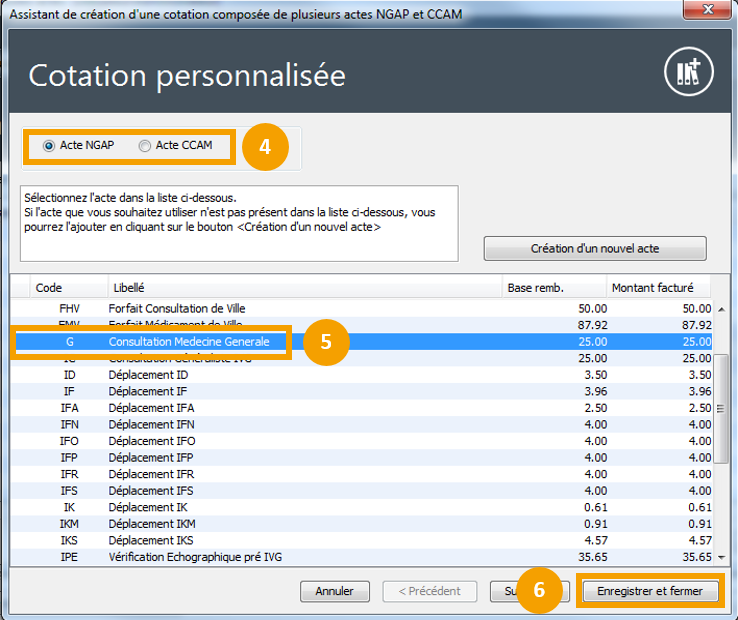Select the Déplacement IKM row
Viewport: 738px width, 620px height.
361,524
